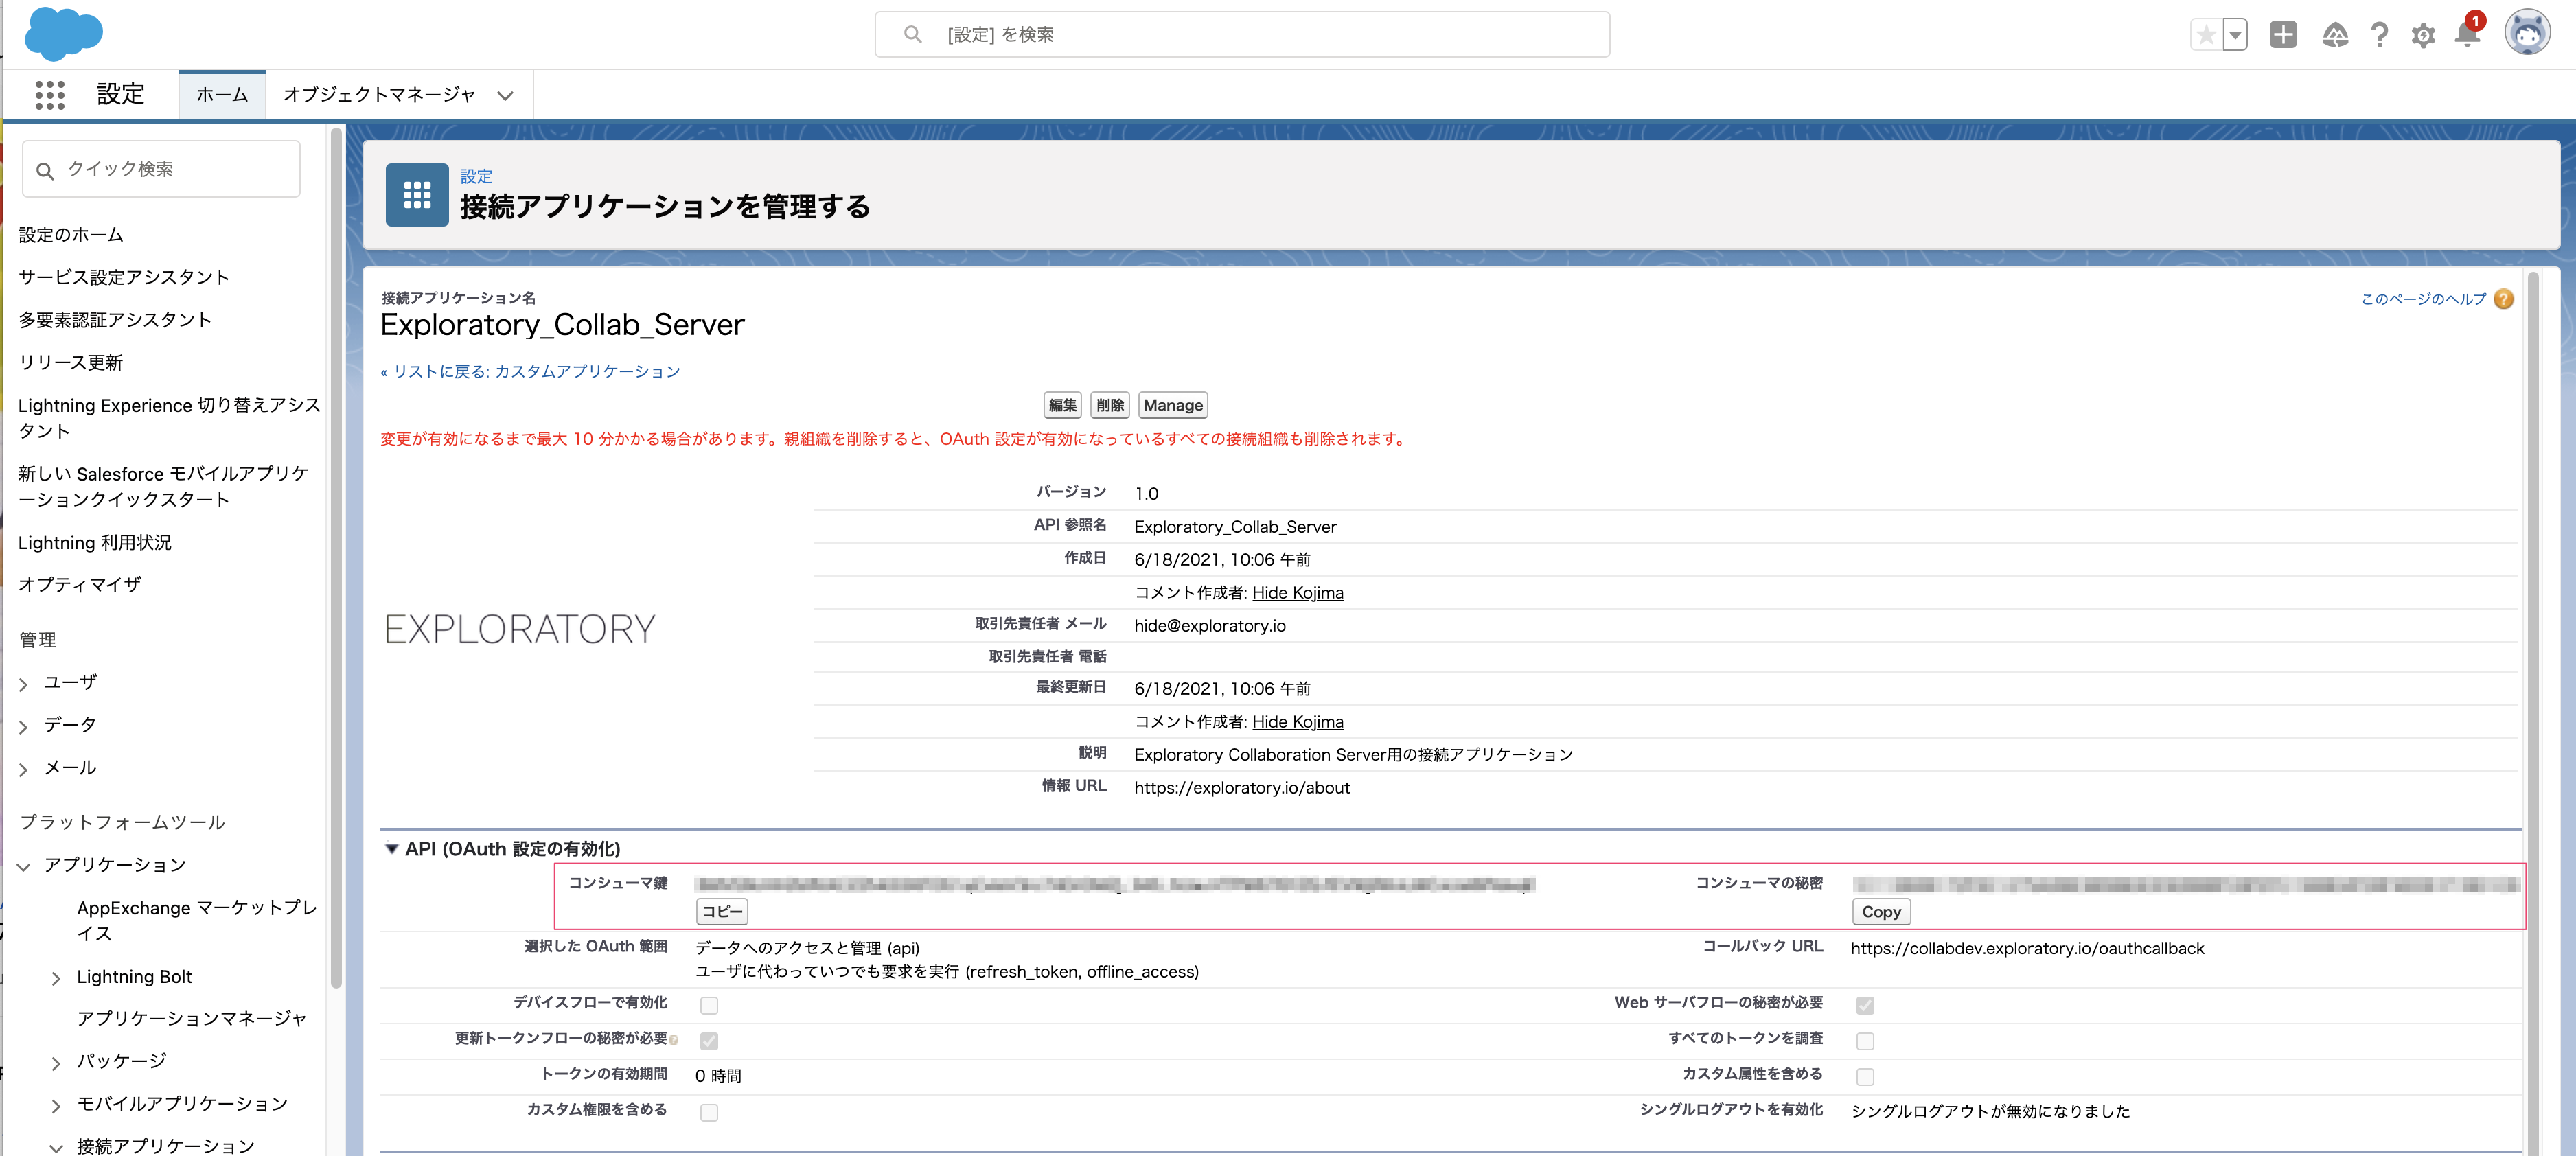Click the main content vertical scrollbar

point(2533,712)
